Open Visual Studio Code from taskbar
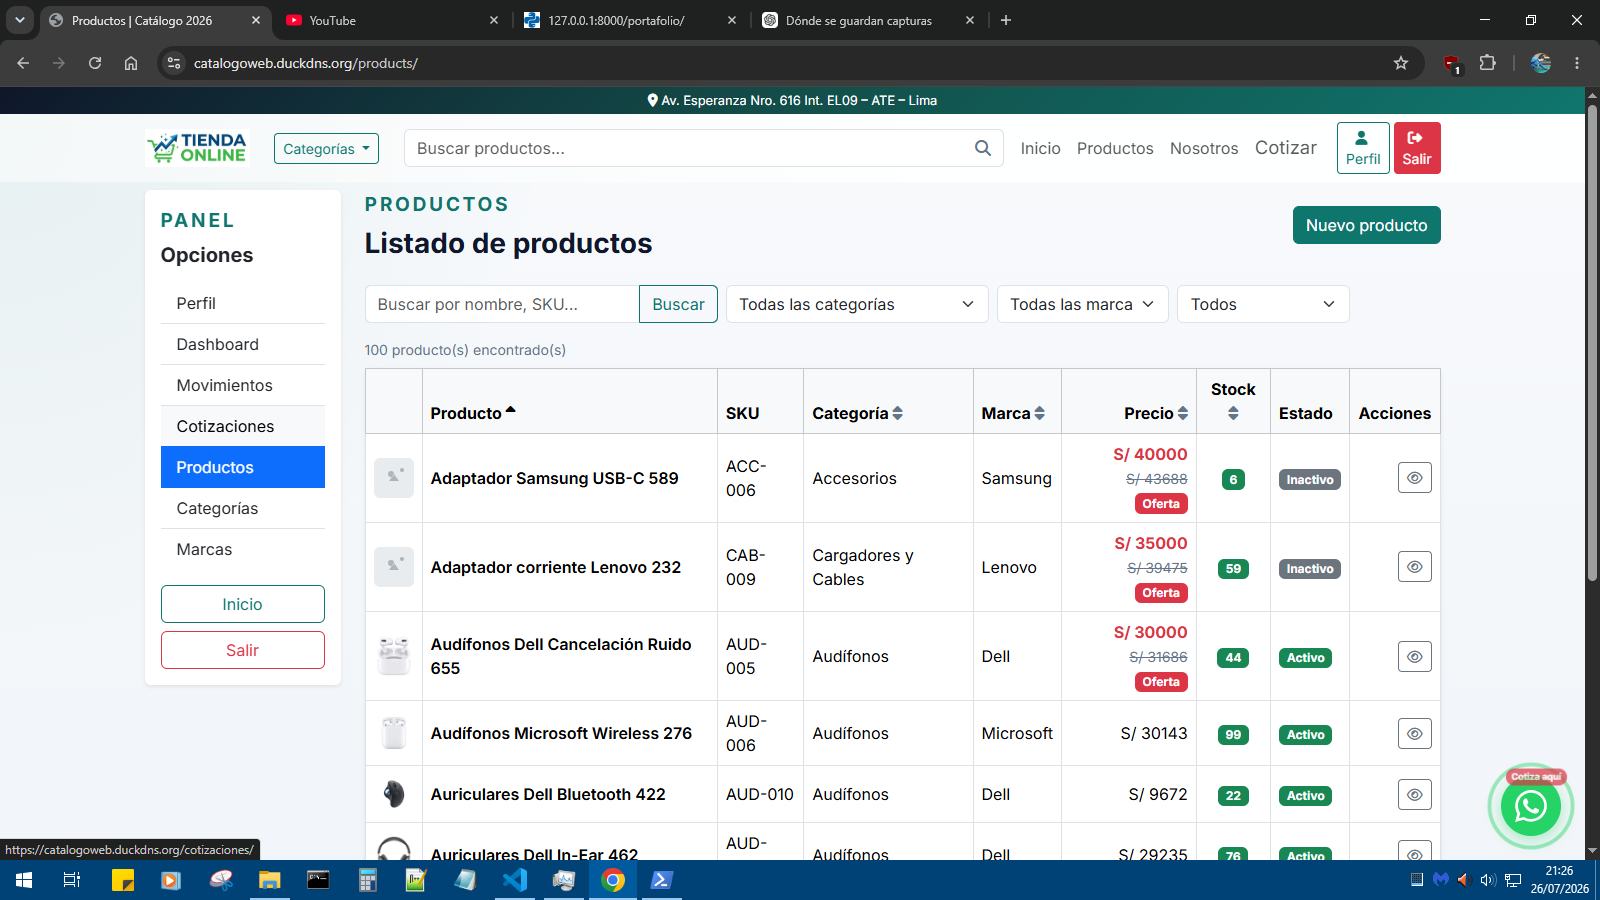 click(x=515, y=880)
